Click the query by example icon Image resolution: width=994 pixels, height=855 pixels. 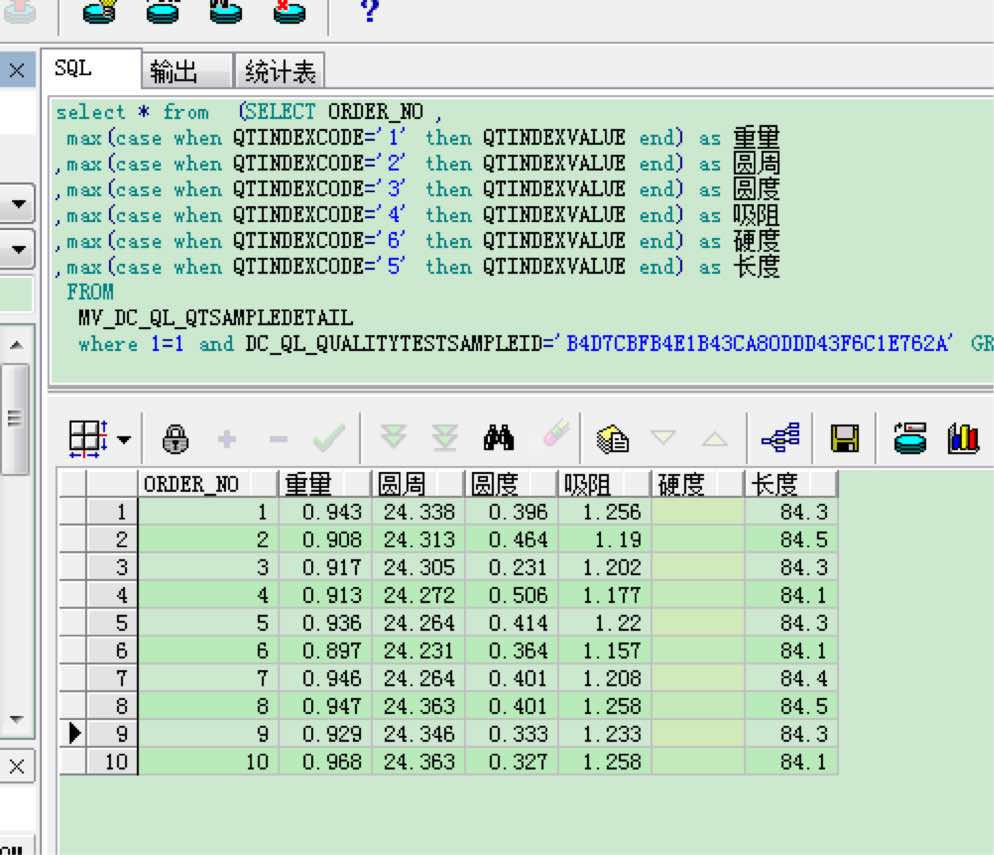612,439
